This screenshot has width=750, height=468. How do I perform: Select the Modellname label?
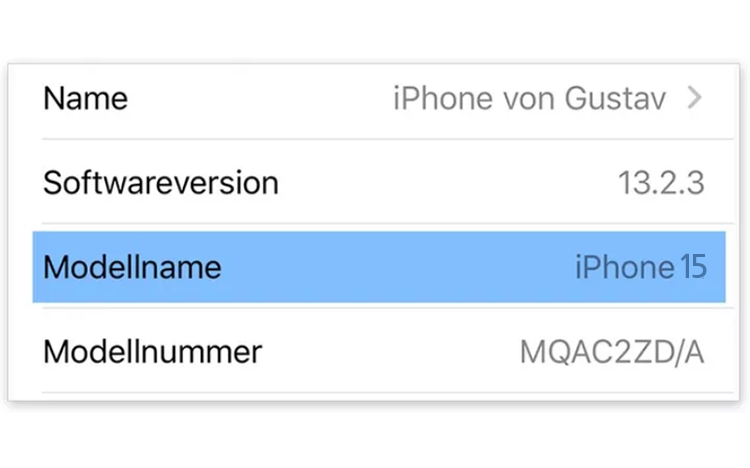click(x=132, y=267)
